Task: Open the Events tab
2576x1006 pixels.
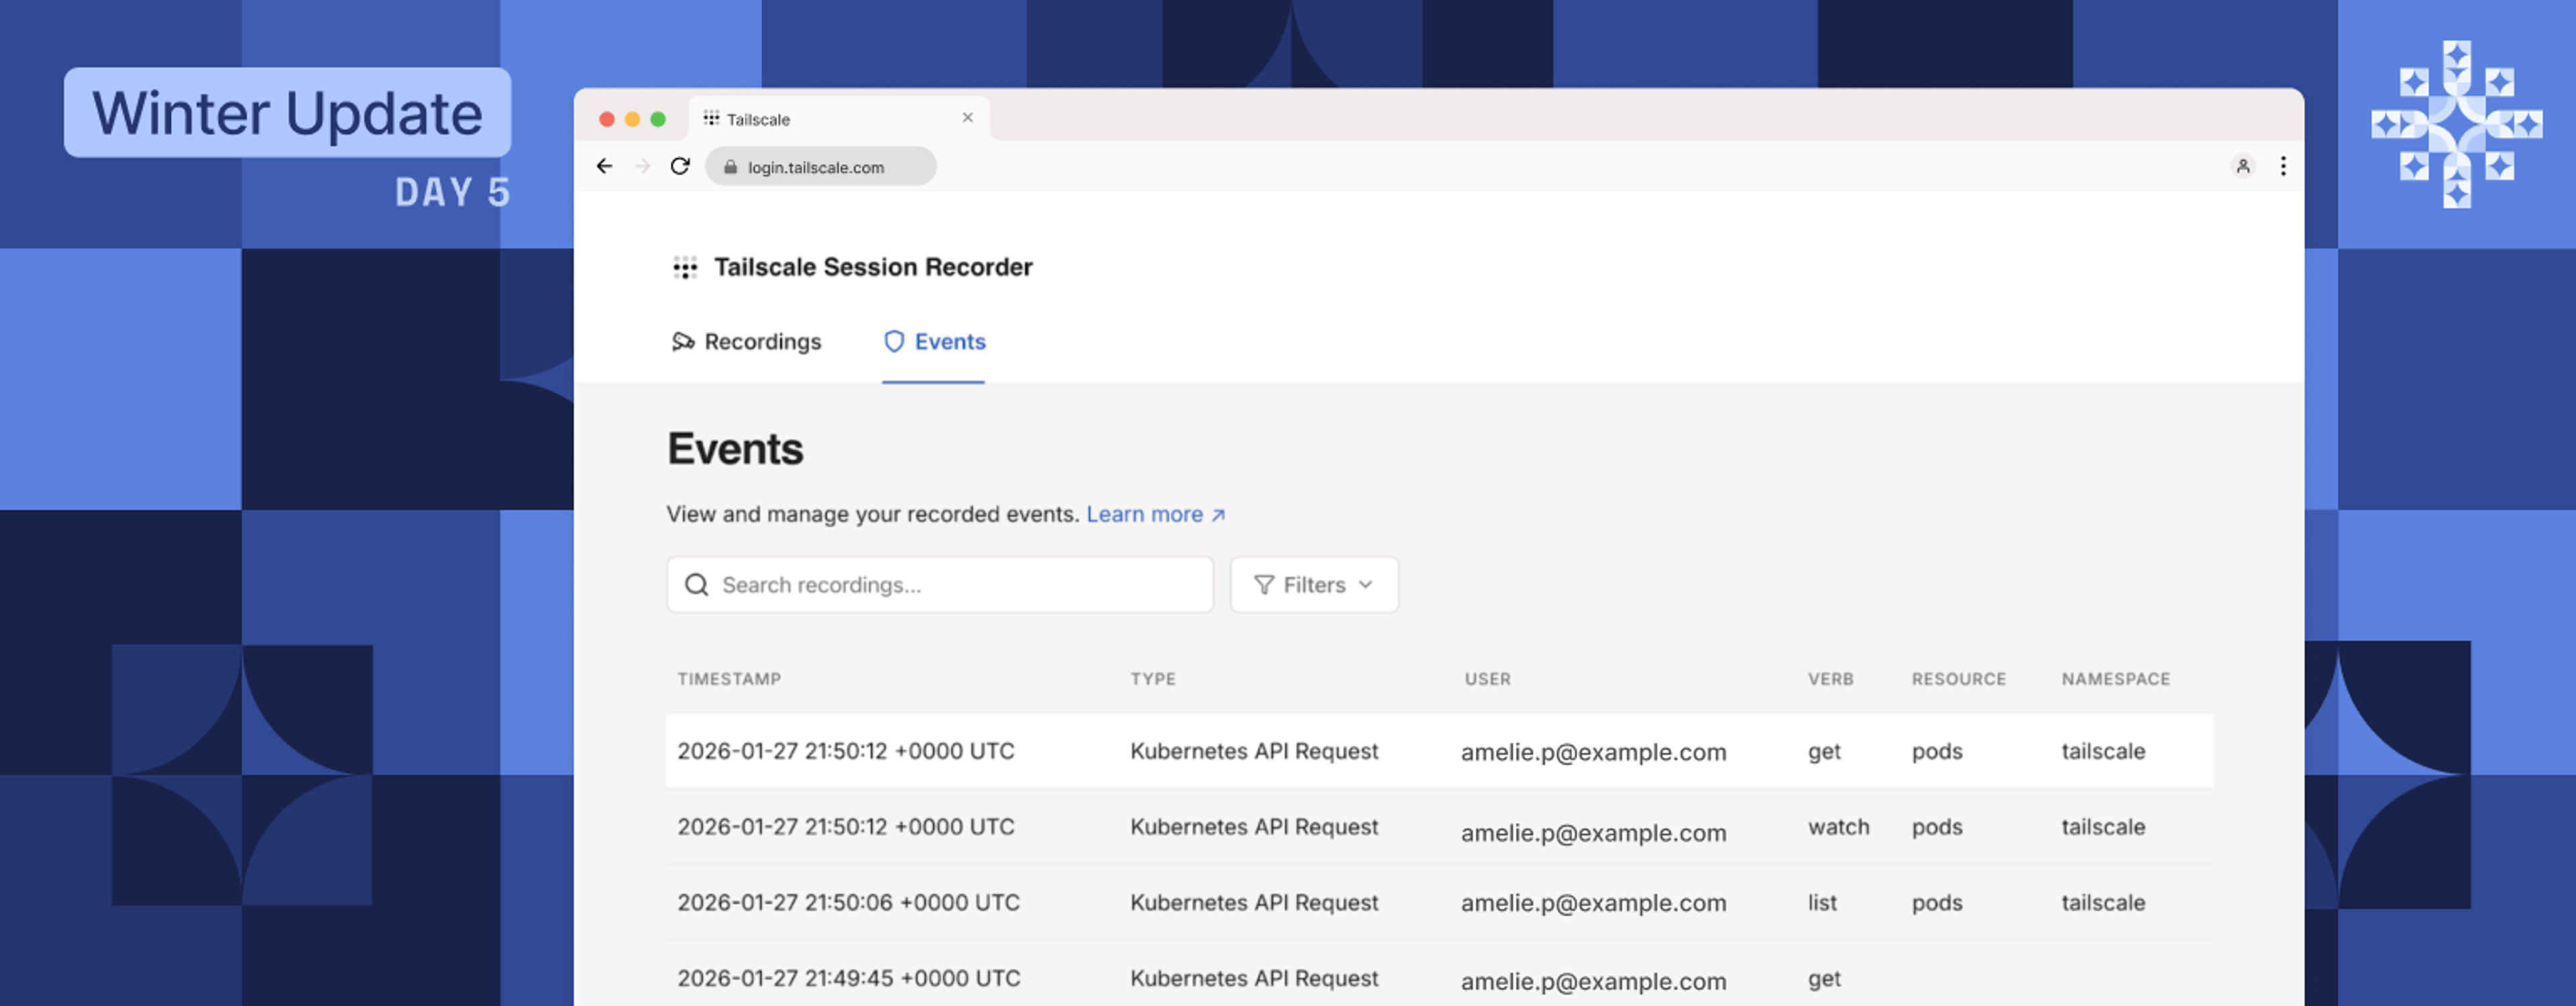Action: tap(934, 342)
